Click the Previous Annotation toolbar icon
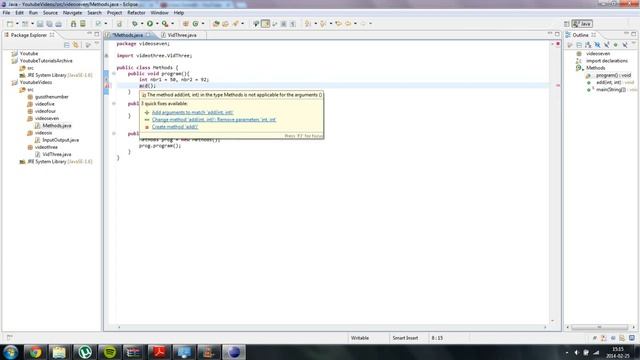The width and height of the screenshot is (640, 360). click(323, 24)
